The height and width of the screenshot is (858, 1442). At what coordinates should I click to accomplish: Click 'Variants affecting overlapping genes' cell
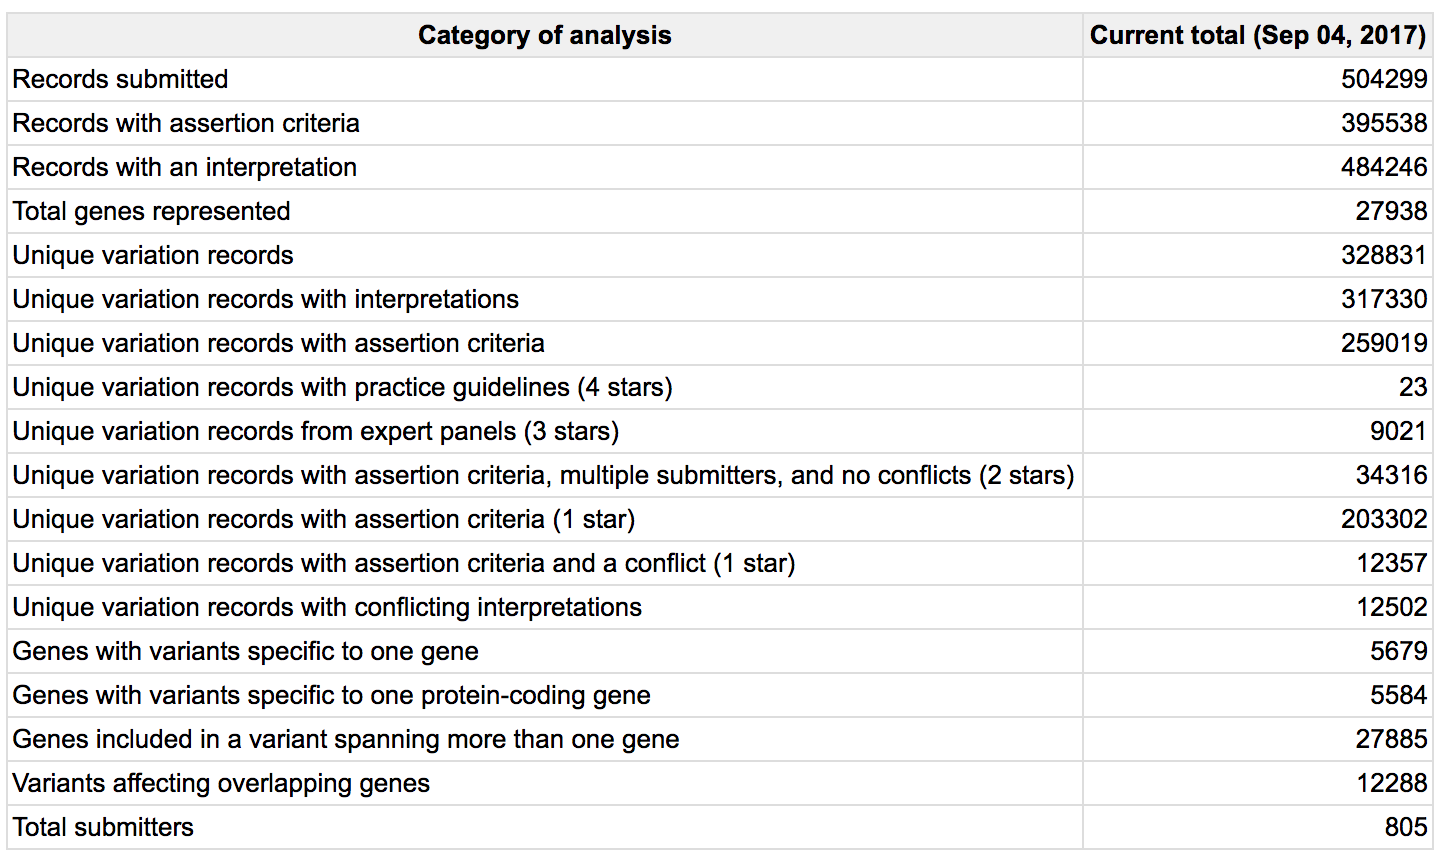tap(221, 783)
